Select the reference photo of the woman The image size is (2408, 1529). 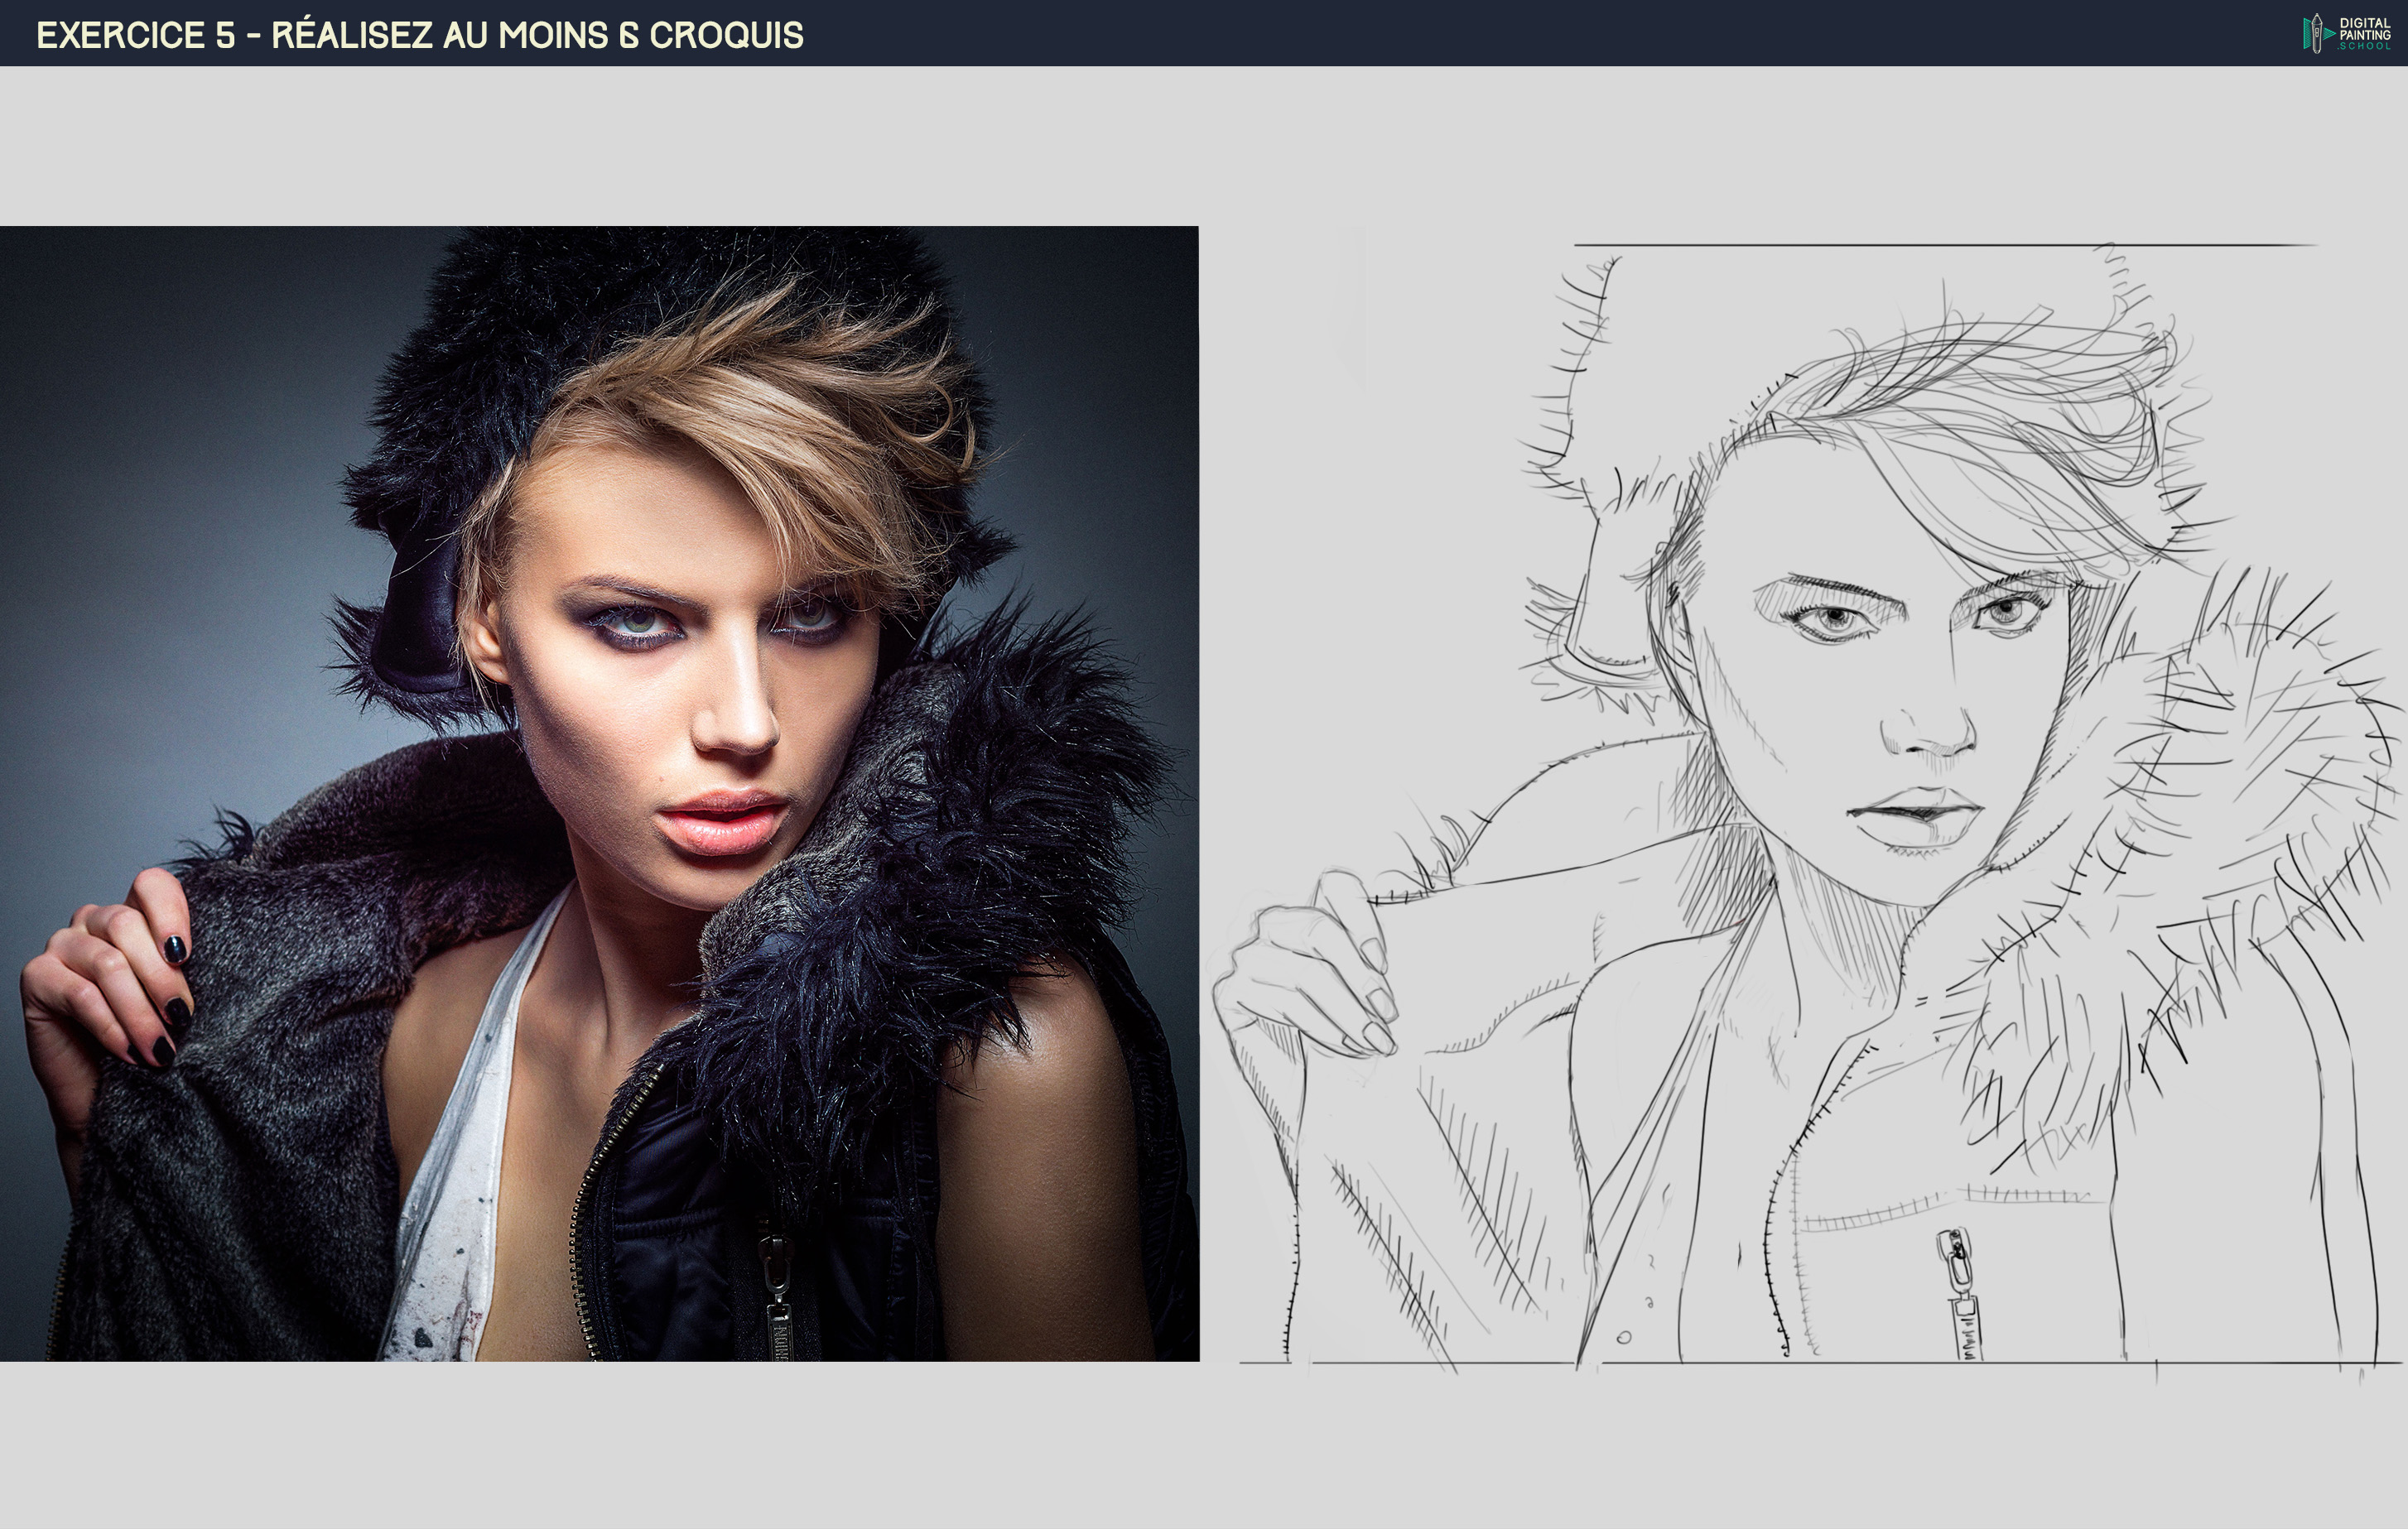click(599, 793)
